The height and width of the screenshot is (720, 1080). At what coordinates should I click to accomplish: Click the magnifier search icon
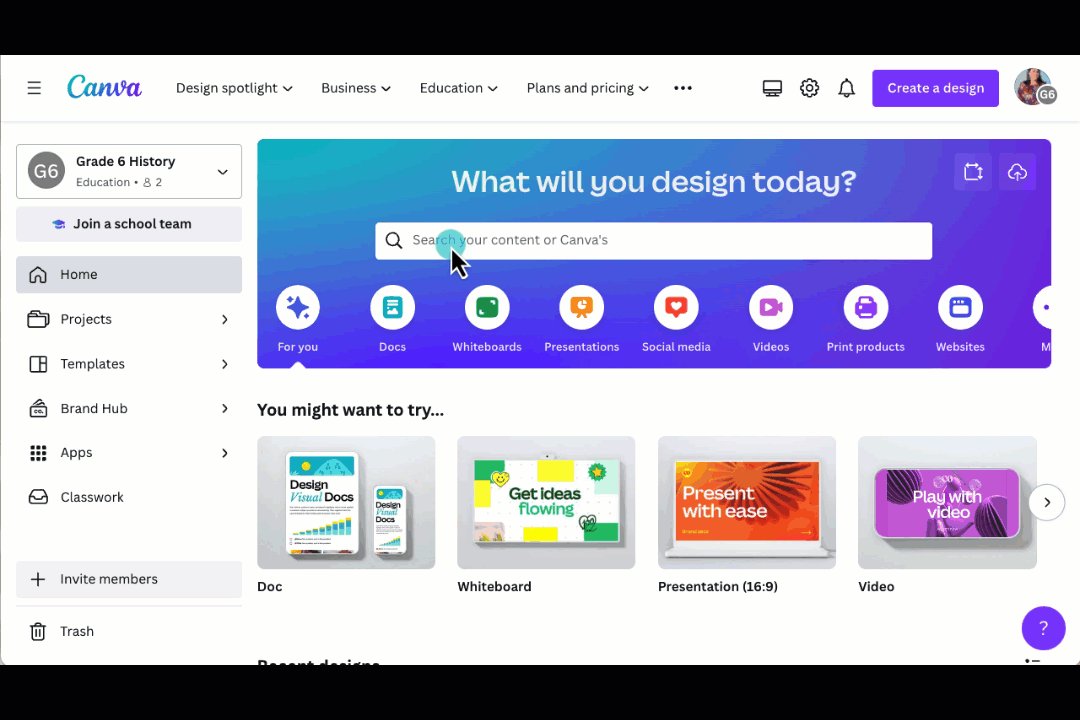tap(393, 240)
